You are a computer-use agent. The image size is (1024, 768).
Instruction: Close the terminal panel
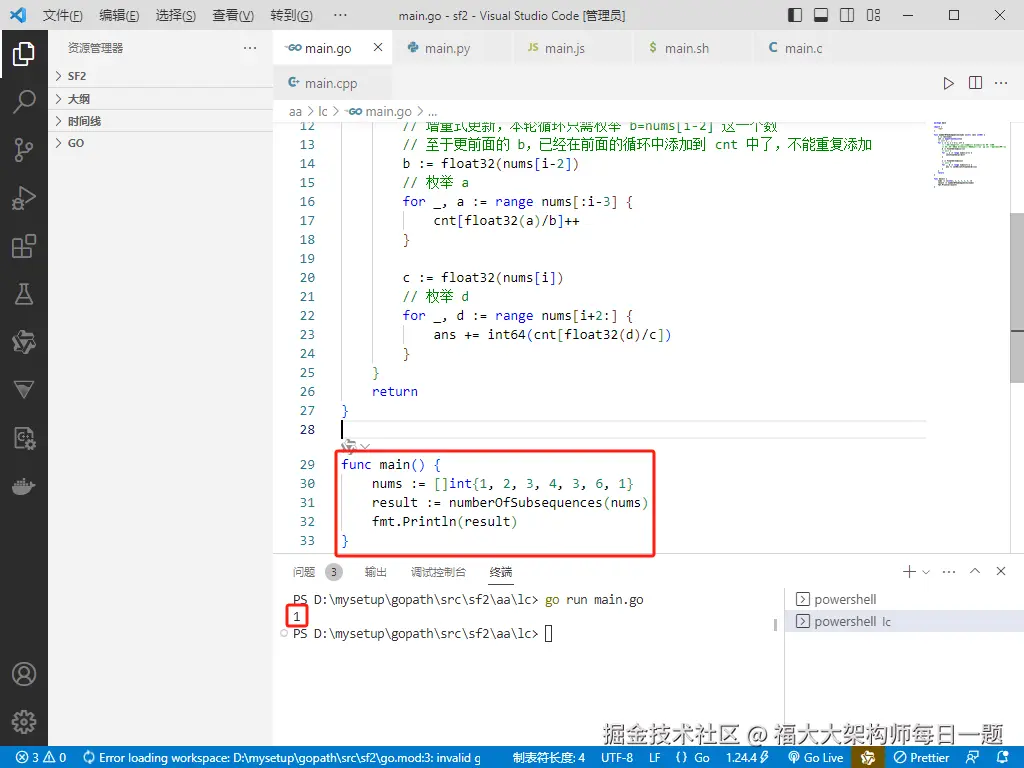pos(1000,571)
